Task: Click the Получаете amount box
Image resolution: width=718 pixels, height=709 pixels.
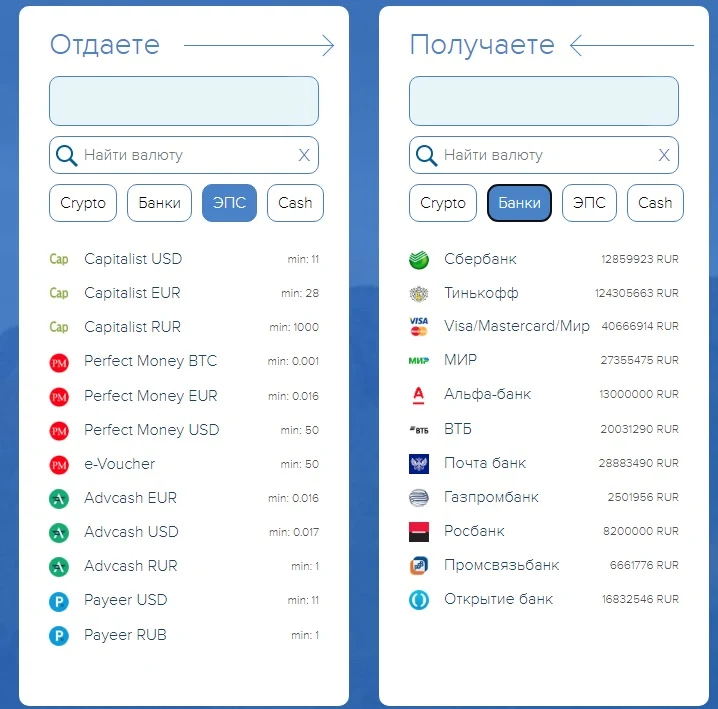Action: [x=544, y=101]
